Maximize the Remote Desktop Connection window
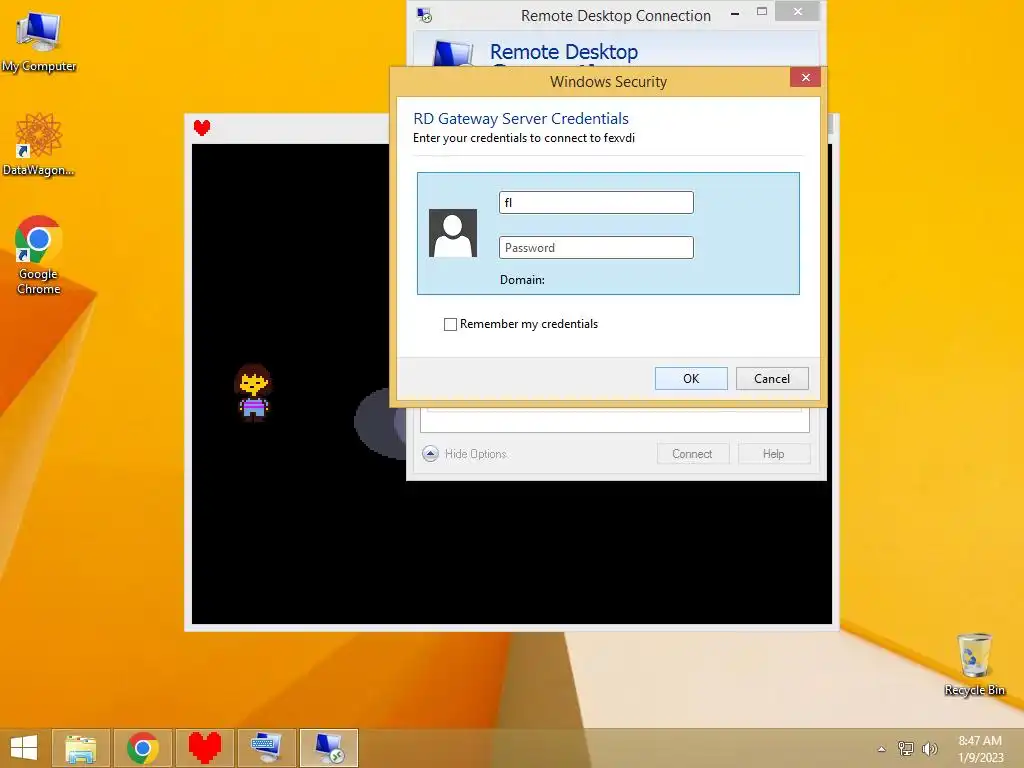Screen dimensions: 1024x768 pyautogui.click(x=761, y=12)
